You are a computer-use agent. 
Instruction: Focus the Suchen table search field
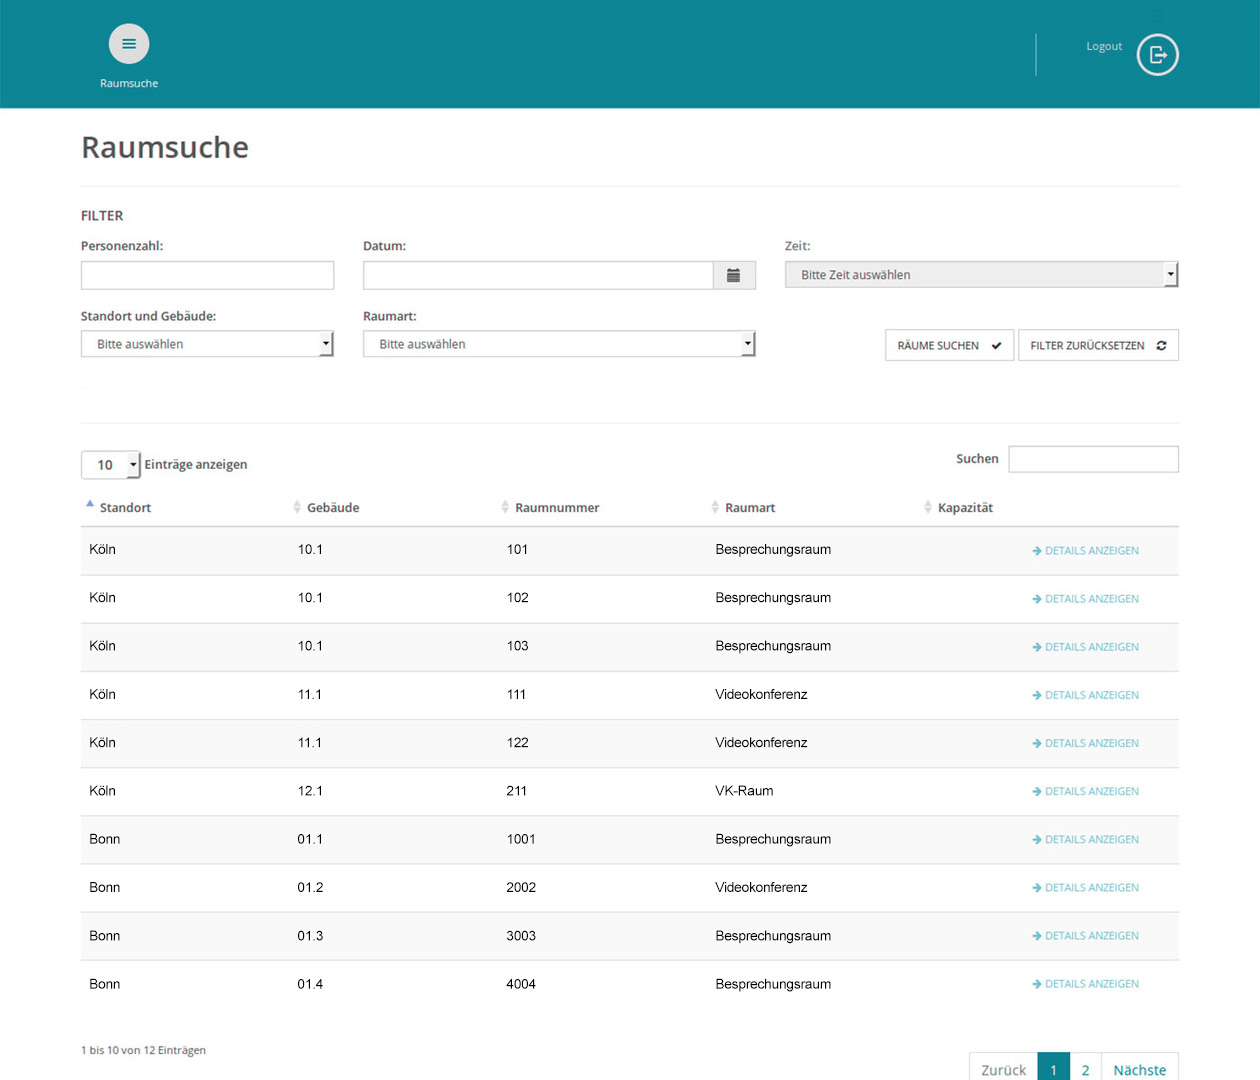(1094, 459)
